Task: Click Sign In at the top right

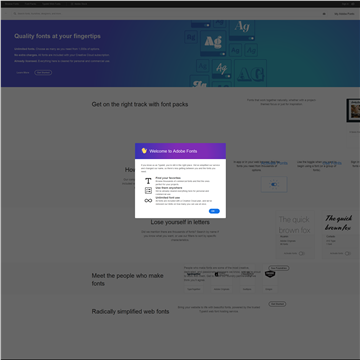Action: pos(346,4)
